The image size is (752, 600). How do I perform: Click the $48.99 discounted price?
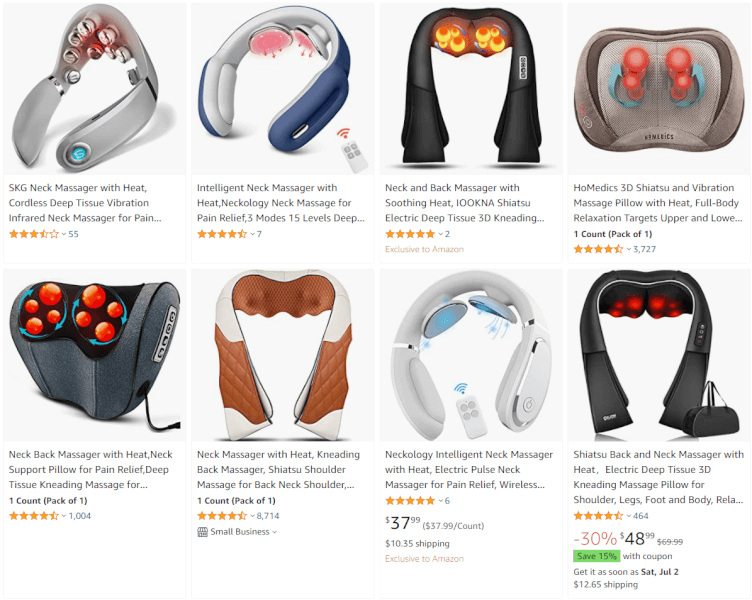637,539
